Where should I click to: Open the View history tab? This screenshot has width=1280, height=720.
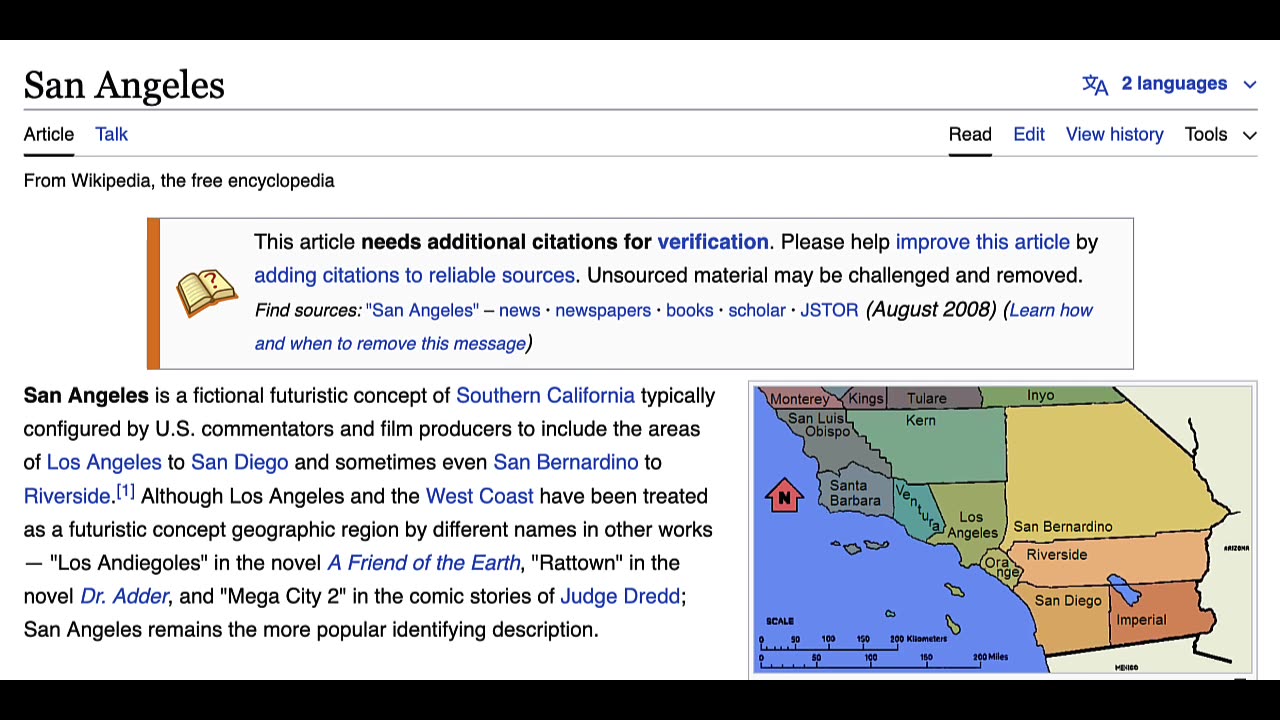1115,134
